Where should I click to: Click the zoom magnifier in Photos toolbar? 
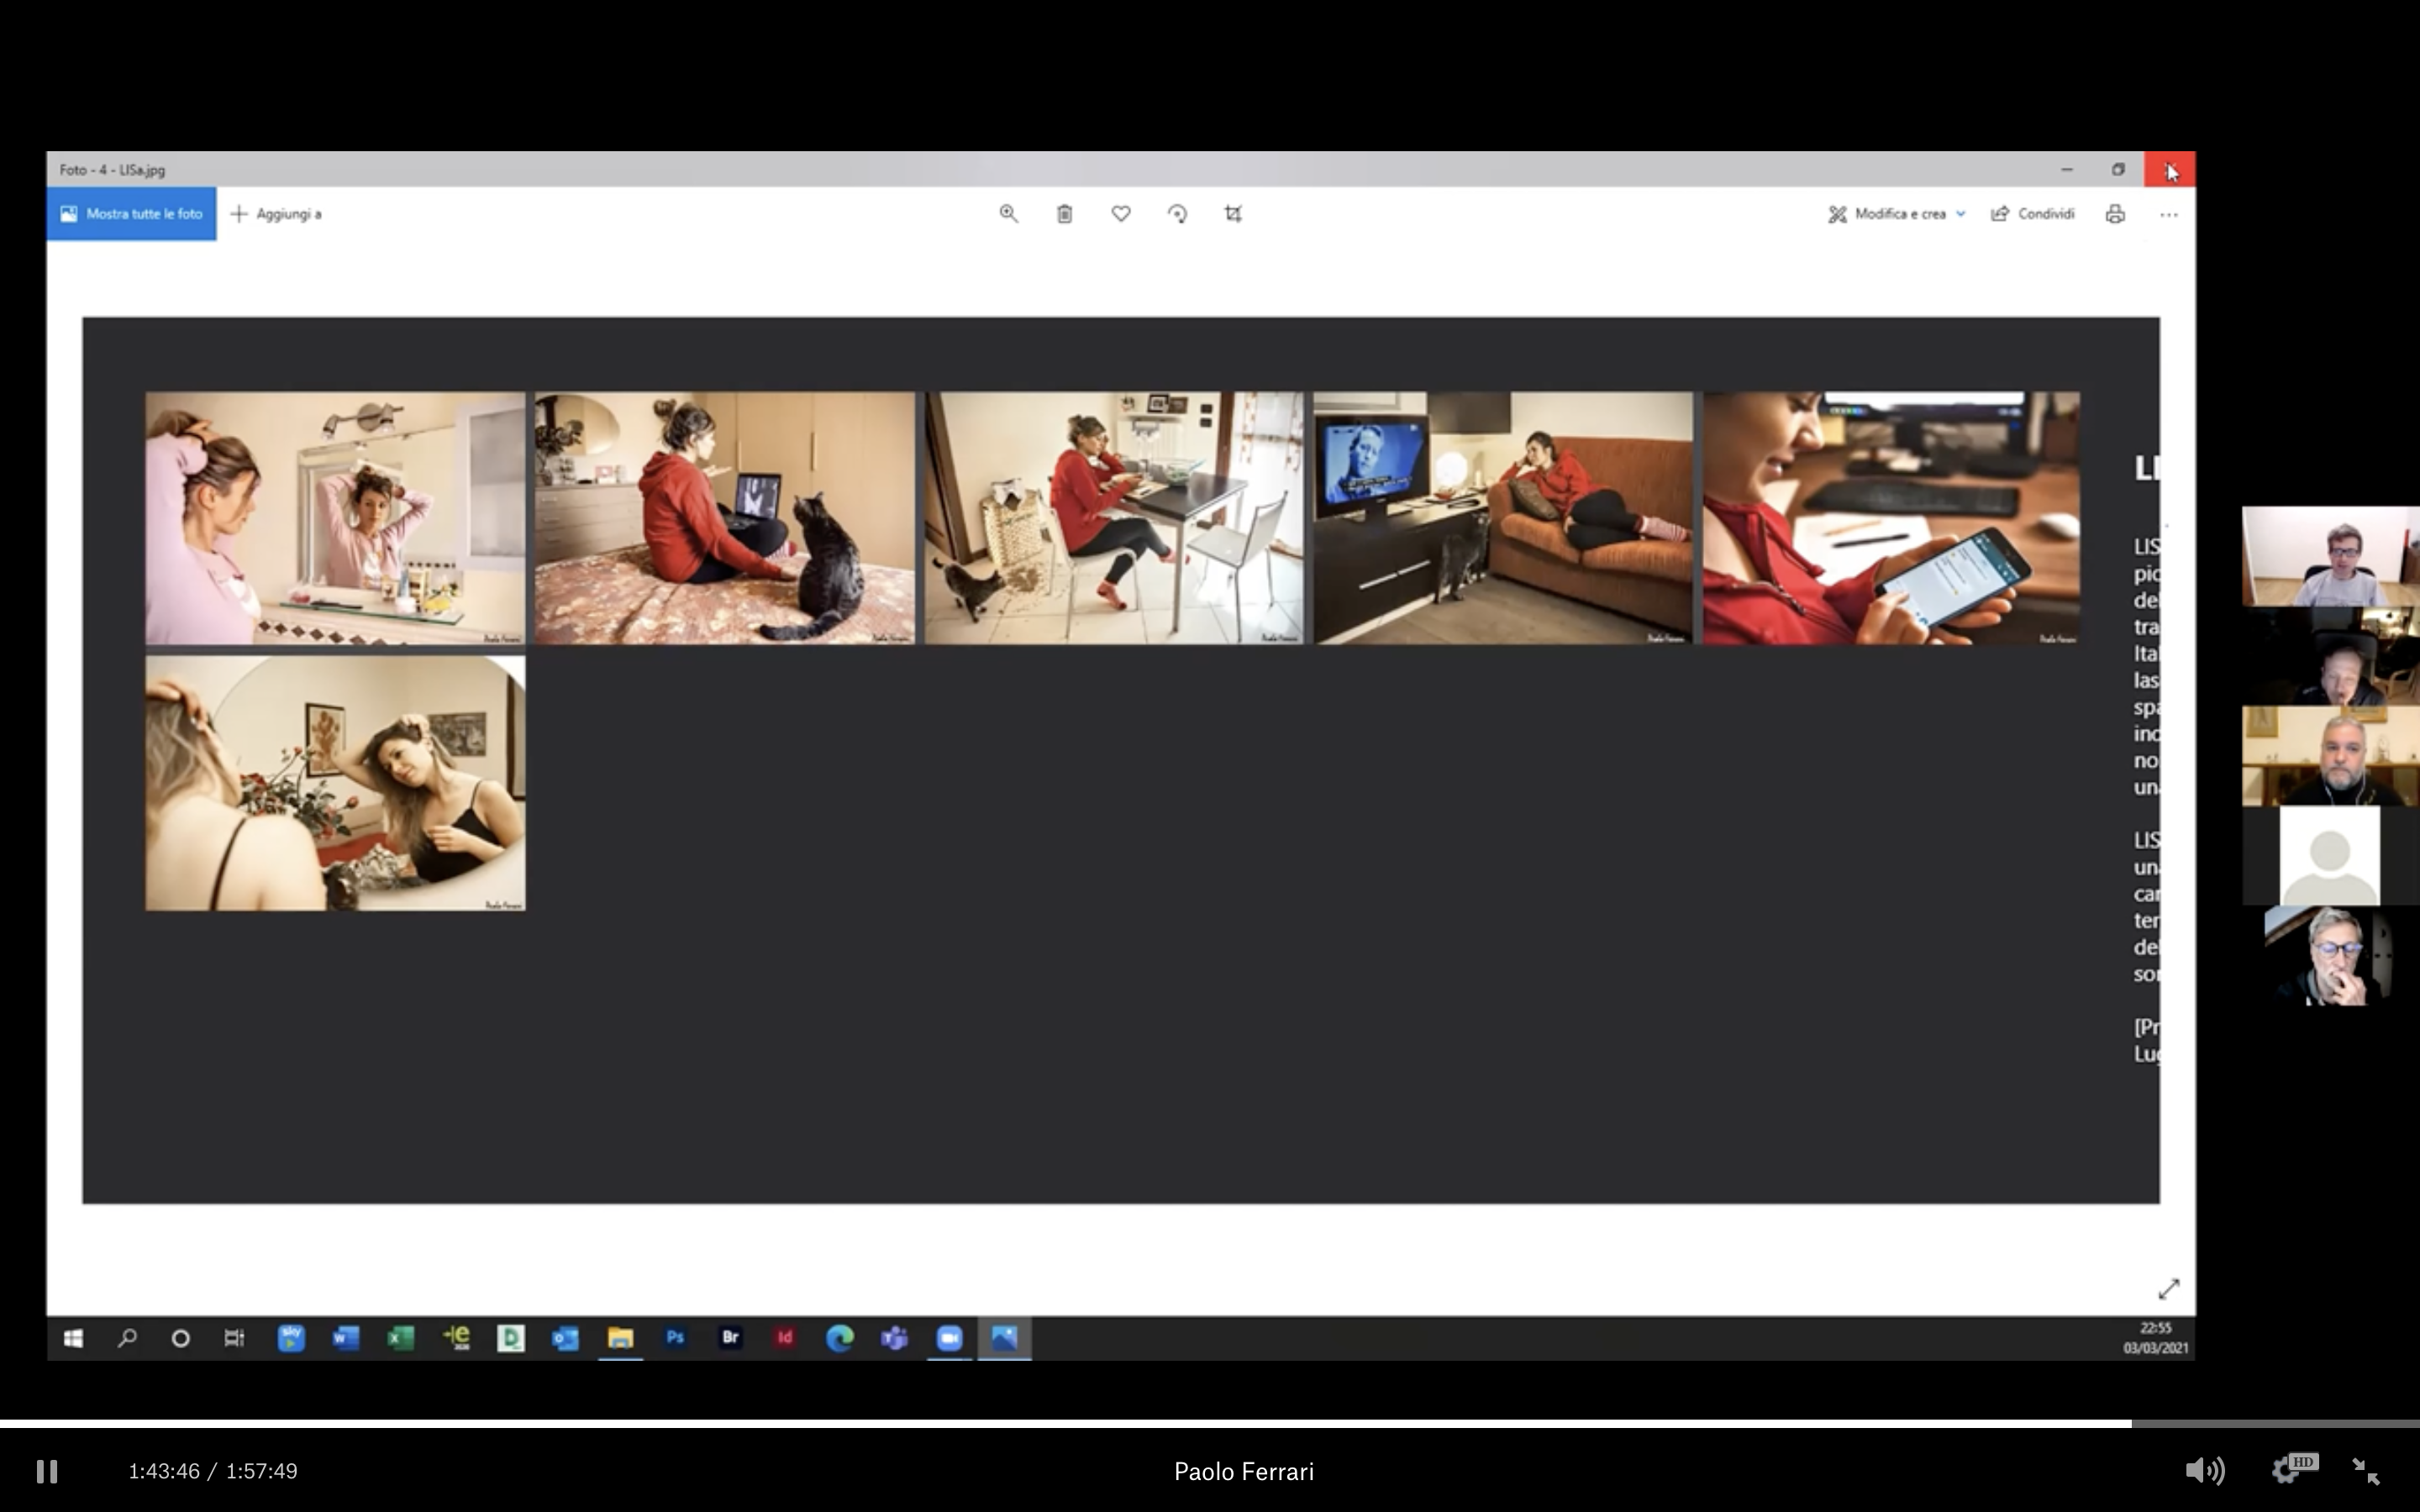coord(1008,214)
